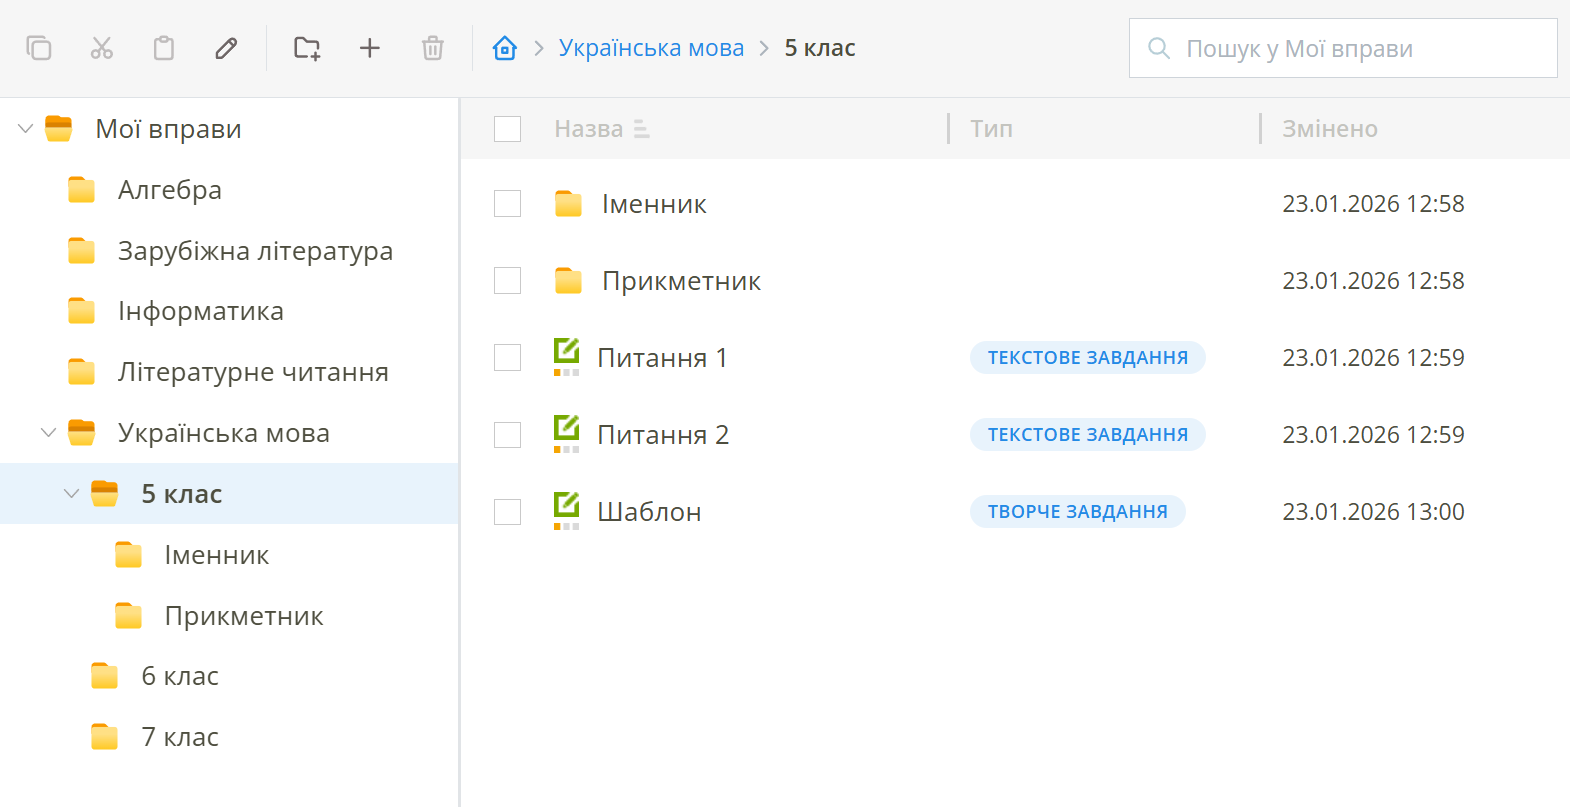Click Зарубіжна література folder icon
This screenshot has width=1570, height=807.
click(82, 251)
